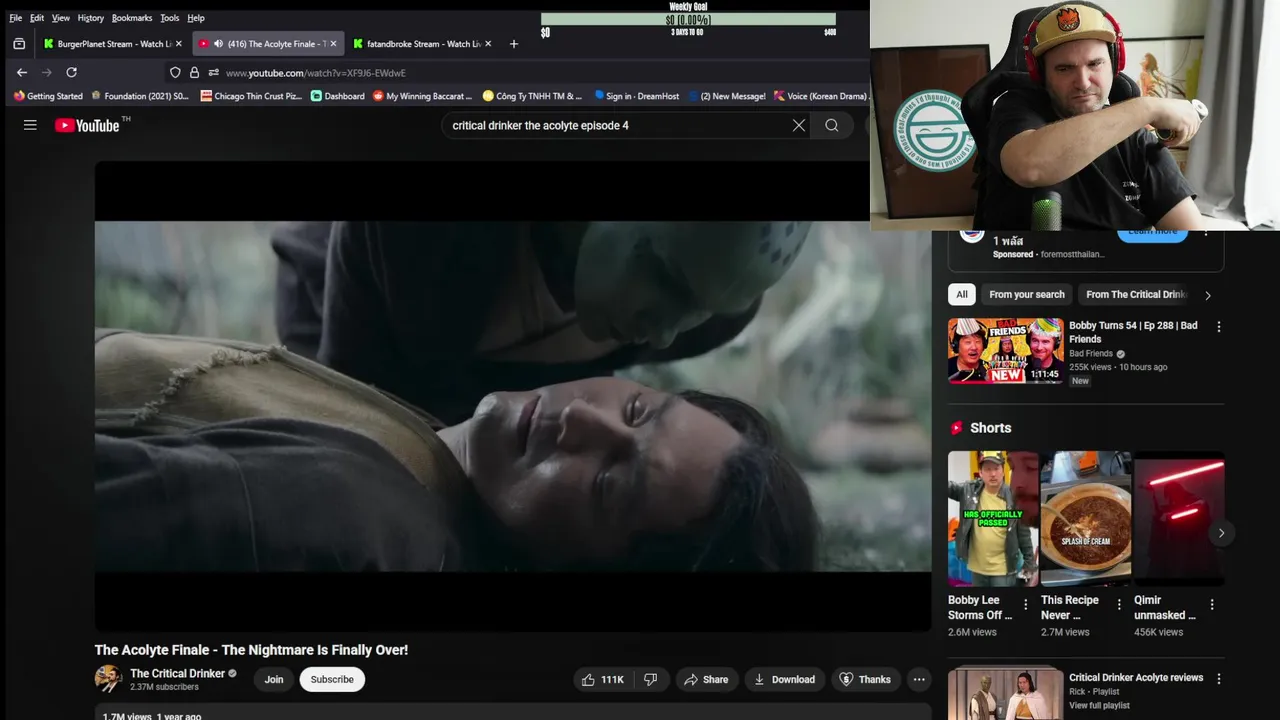The width and height of the screenshot is (1280, 720).
Task: Select the From The Critical Drinker chip
Action: [x=1136, y=294]
